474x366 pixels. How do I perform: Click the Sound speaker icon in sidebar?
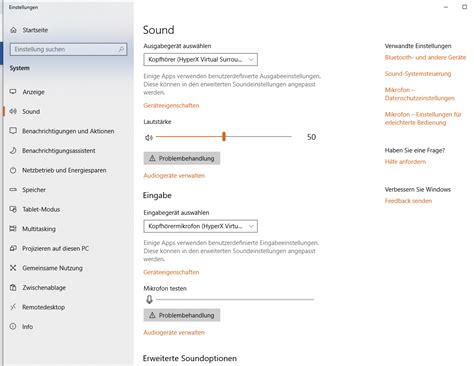pos(13,111)
